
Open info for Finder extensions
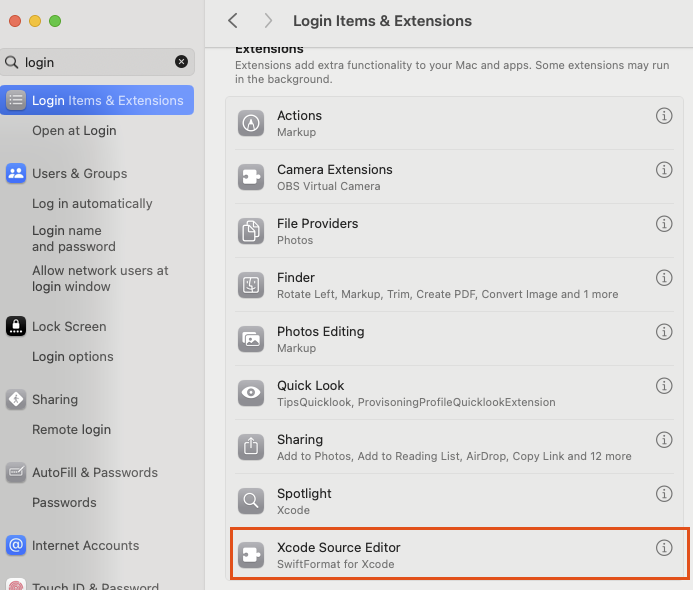pos(663,278)
